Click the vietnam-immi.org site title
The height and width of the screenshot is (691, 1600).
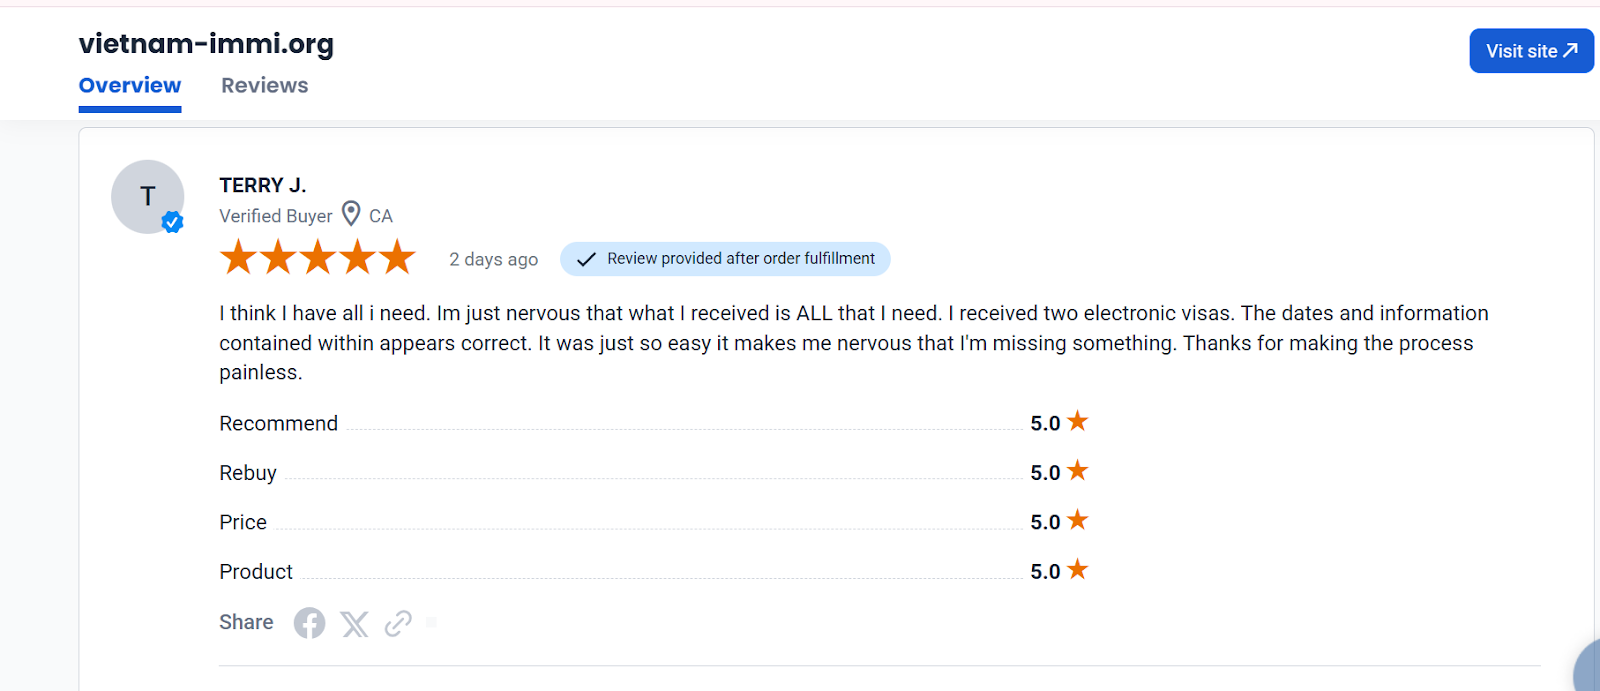click(x=206, y=44)
